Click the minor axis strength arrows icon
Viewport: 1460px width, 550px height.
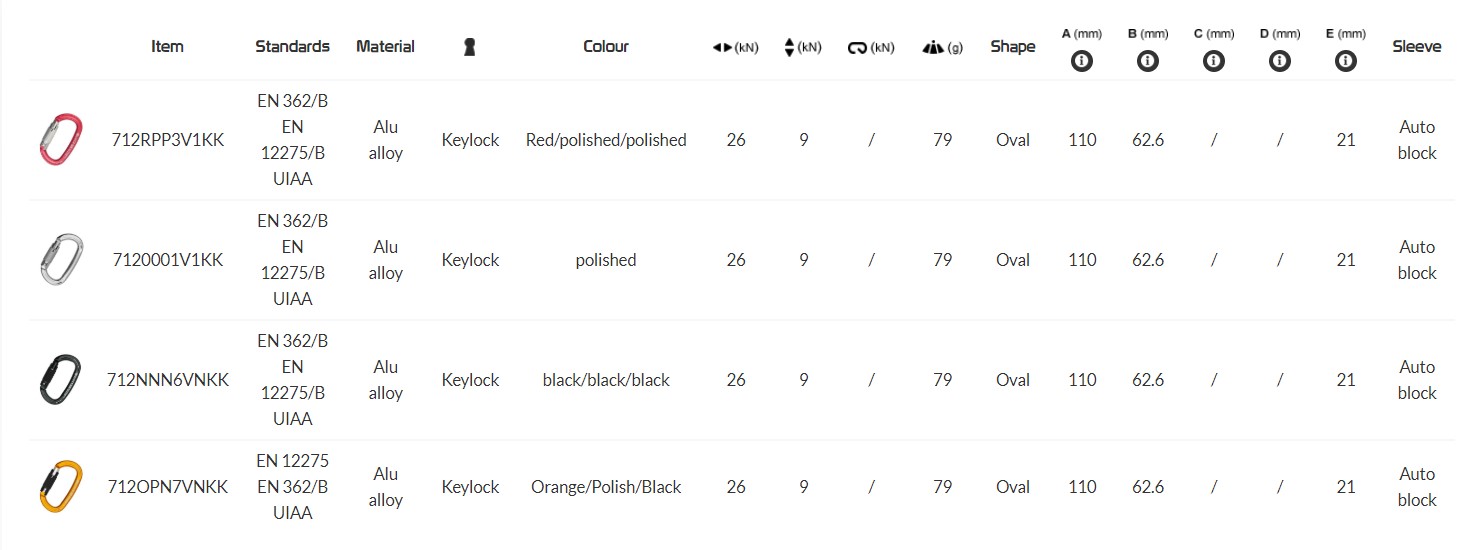[789, 47]
